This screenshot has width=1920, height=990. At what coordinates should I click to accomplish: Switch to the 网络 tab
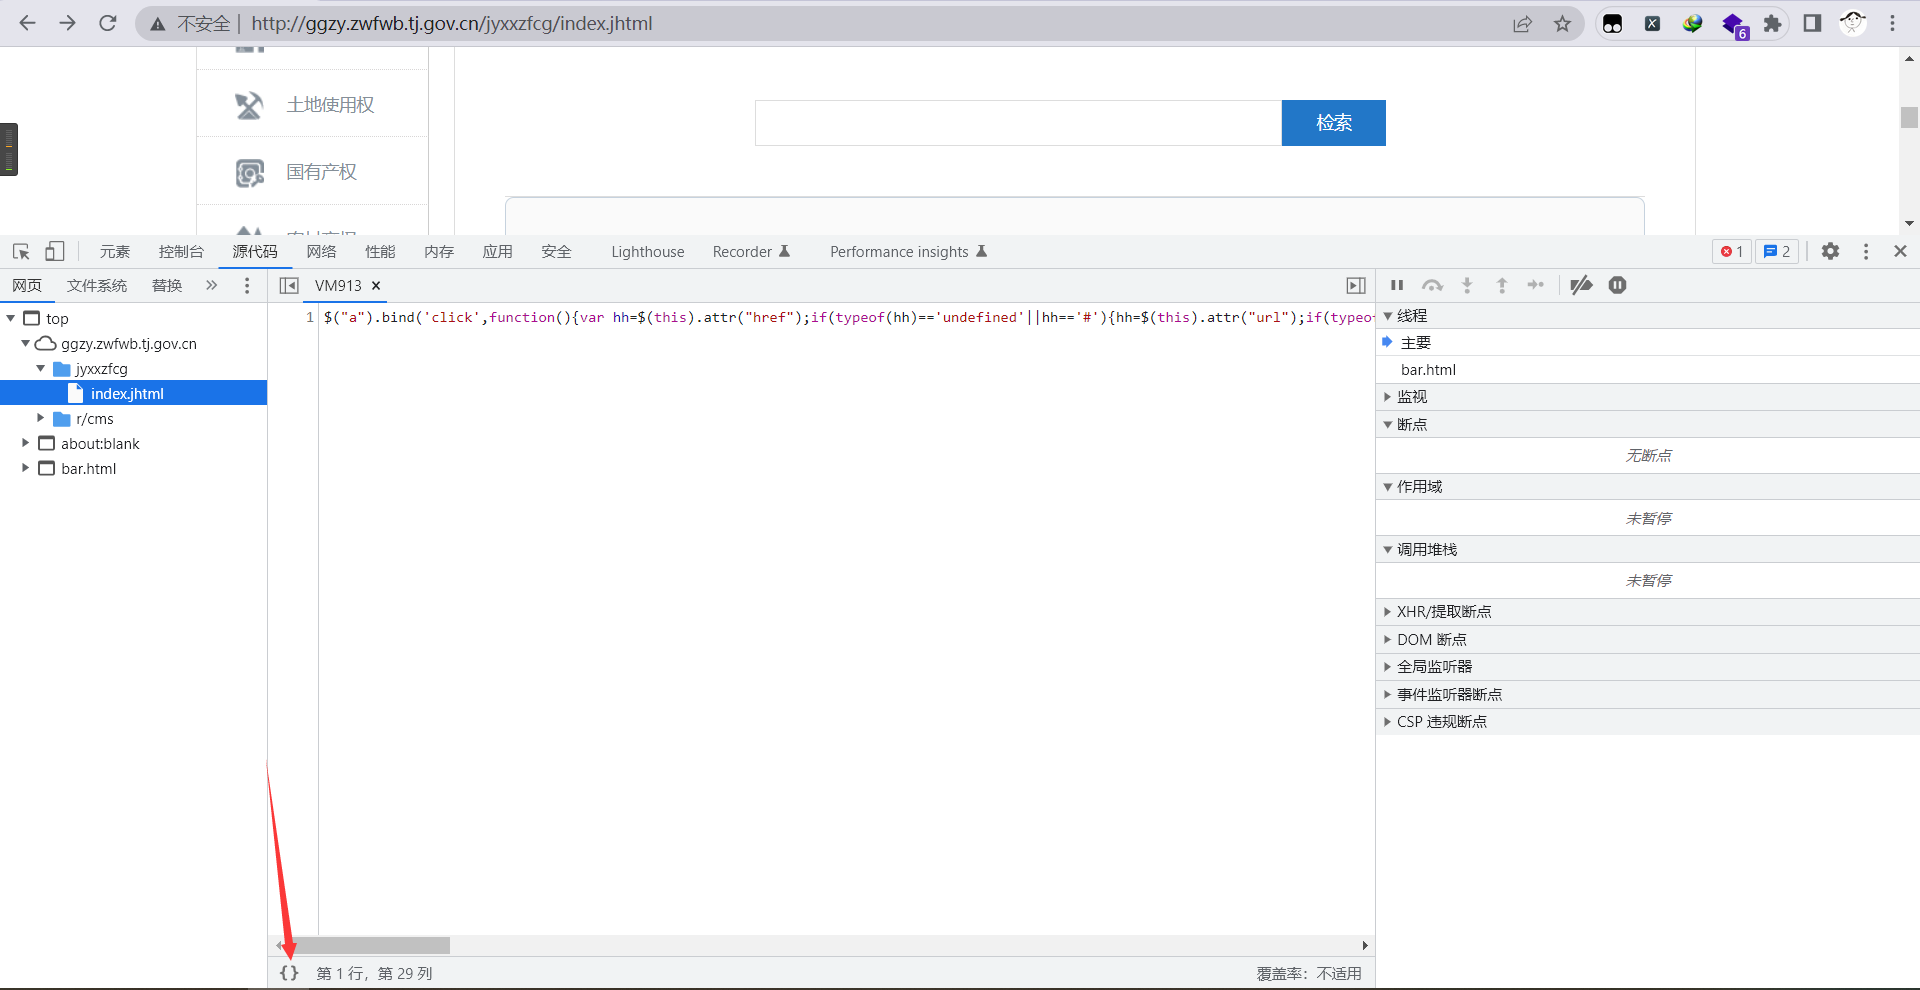click(321, 252)
